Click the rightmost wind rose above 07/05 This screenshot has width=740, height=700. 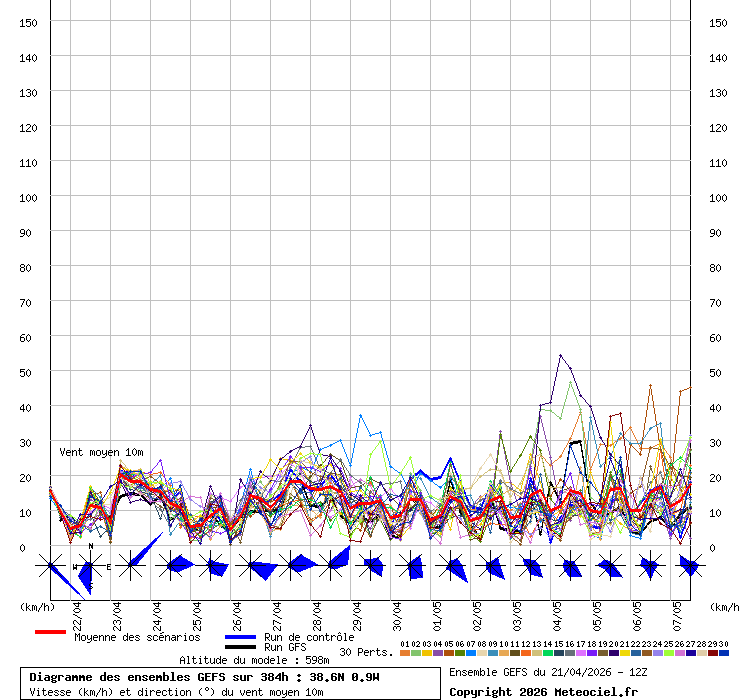689,566
